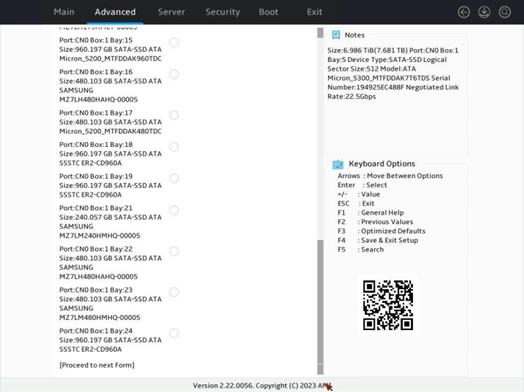Image resolution: width=524 pixels, height=392 pixels.
Task: Click 'F3 : Optimized Defaults' line
Action: tap(381, 231)
